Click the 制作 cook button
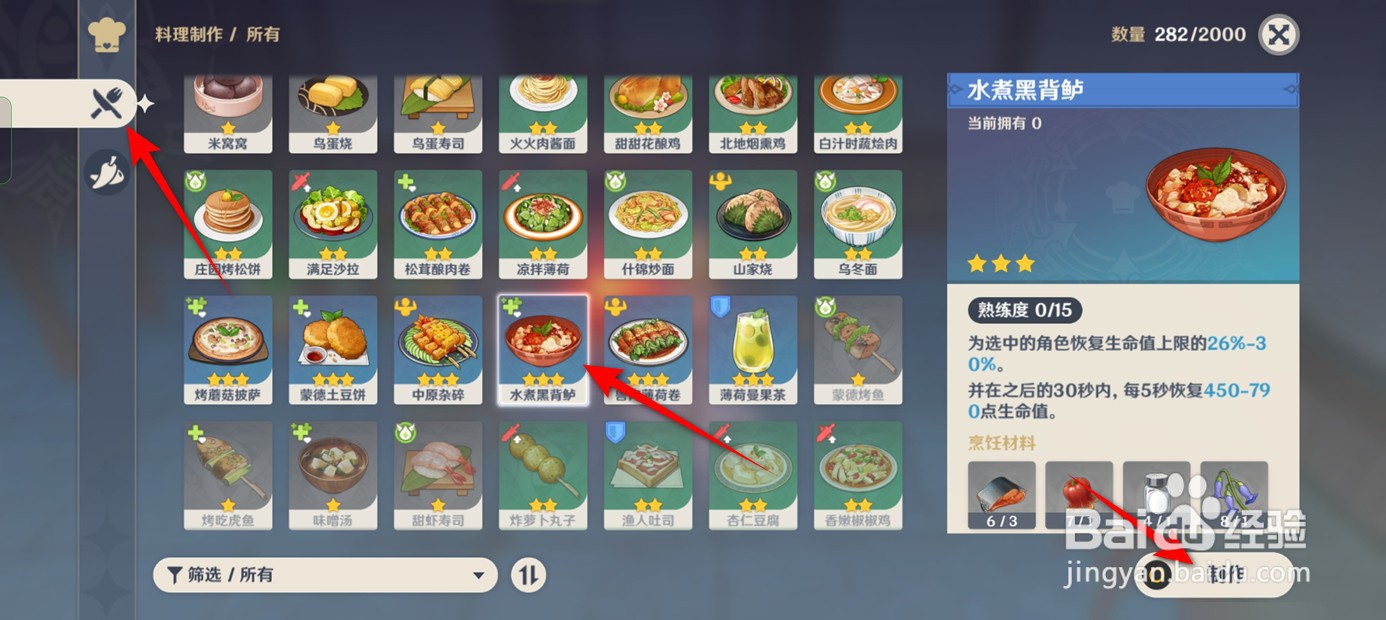The height and width of the screenshot is (620, 1386). point(1214,574)
